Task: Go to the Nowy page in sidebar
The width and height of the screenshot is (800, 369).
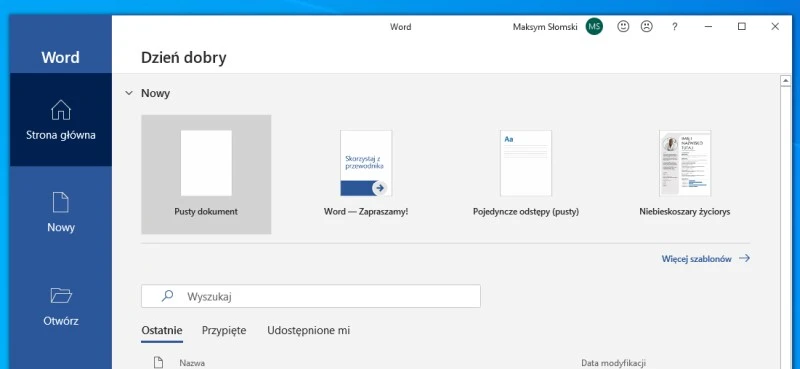Action: [x=61, y=212]
